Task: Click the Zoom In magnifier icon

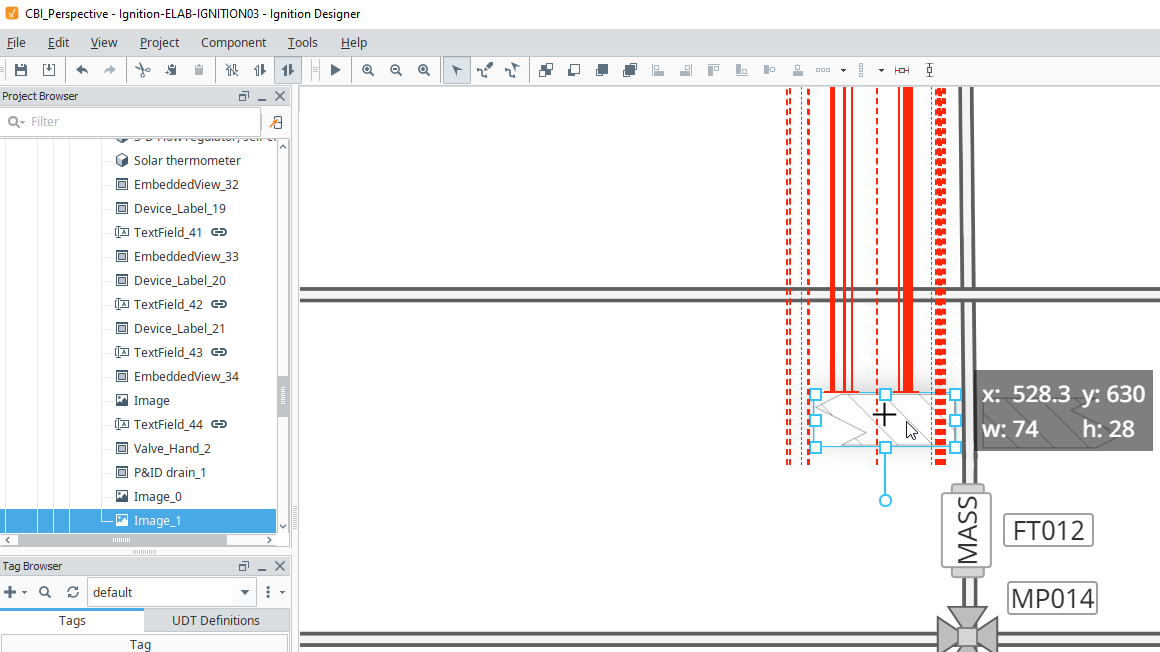Action: (x=368, y=70)
